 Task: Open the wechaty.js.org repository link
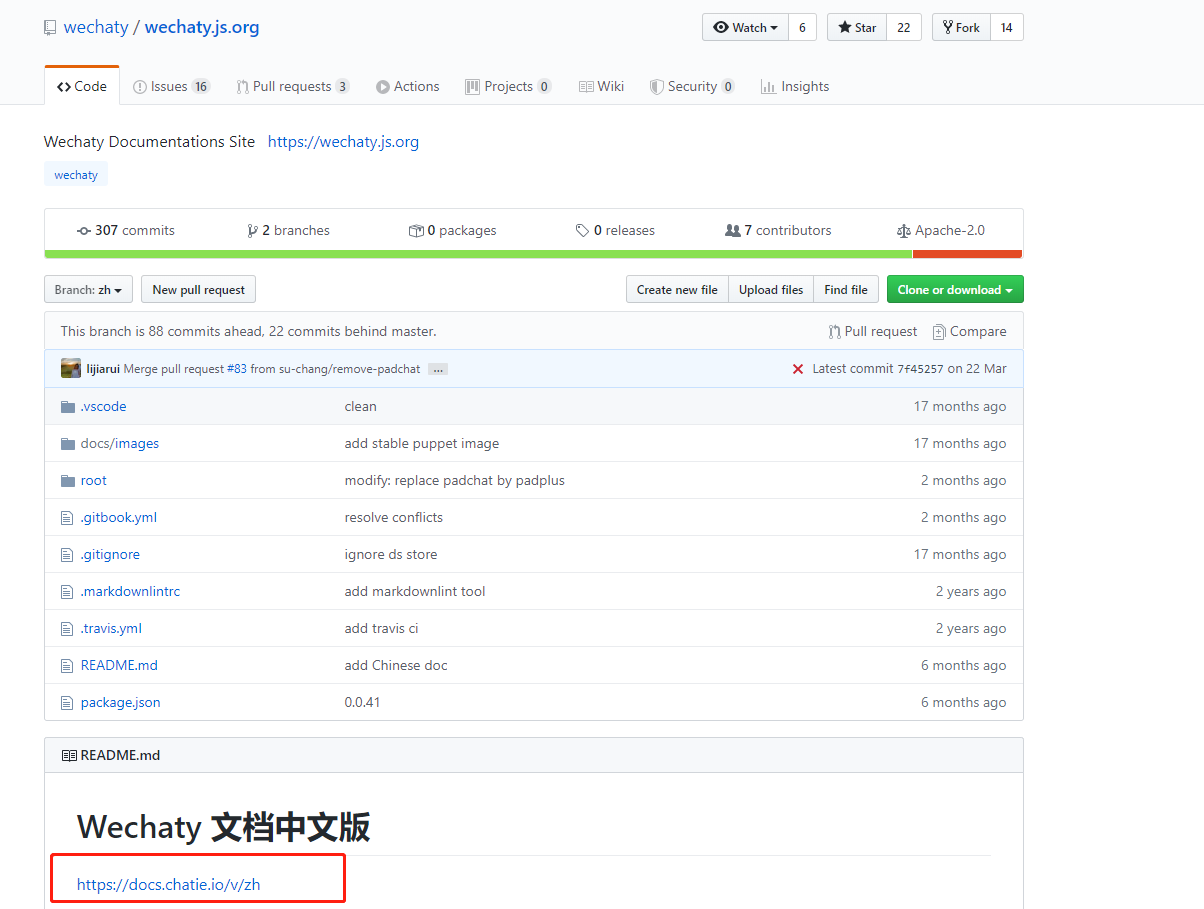(x=202, y=27)
